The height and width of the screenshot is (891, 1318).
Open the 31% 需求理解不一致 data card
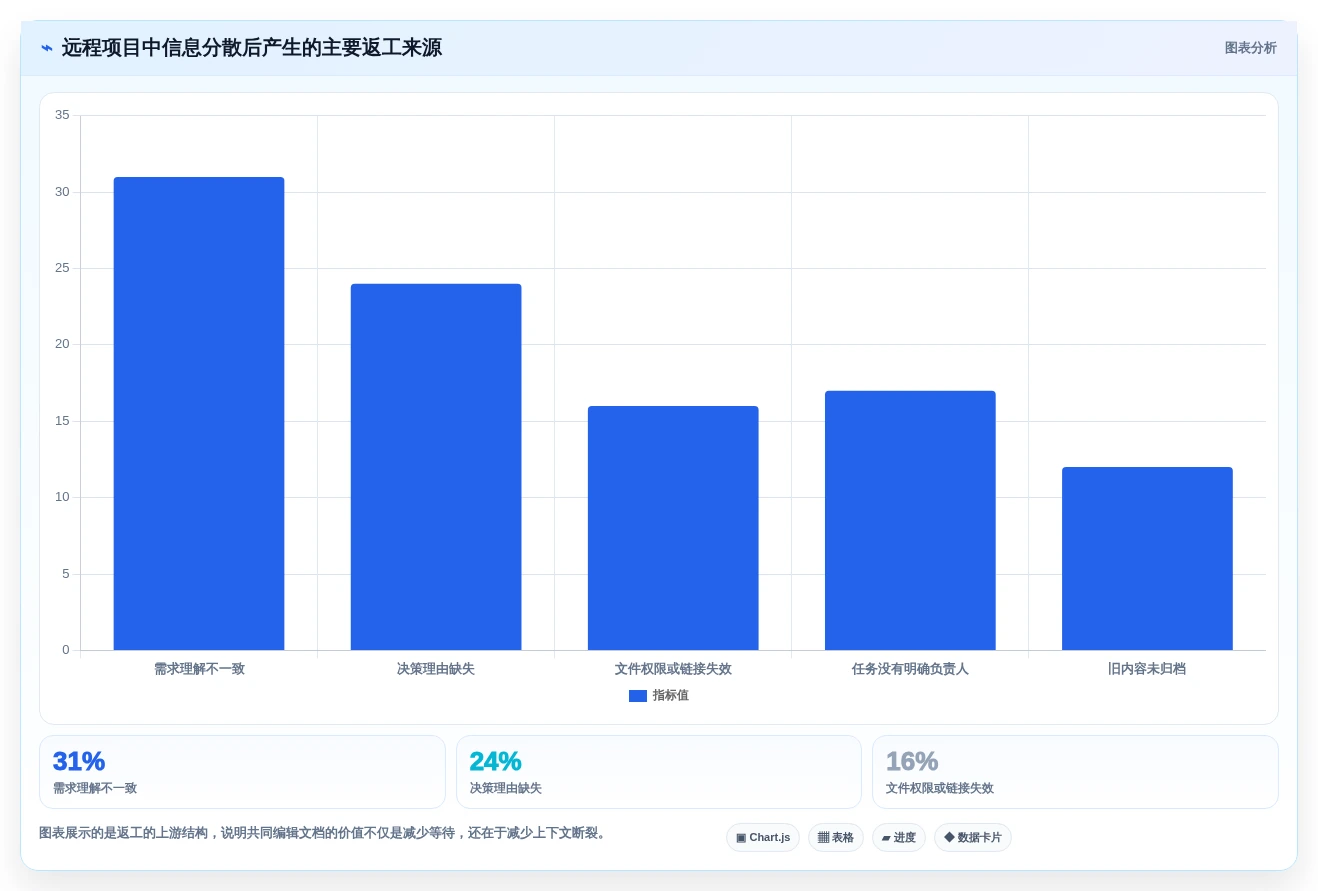click(x=242, y=772)
